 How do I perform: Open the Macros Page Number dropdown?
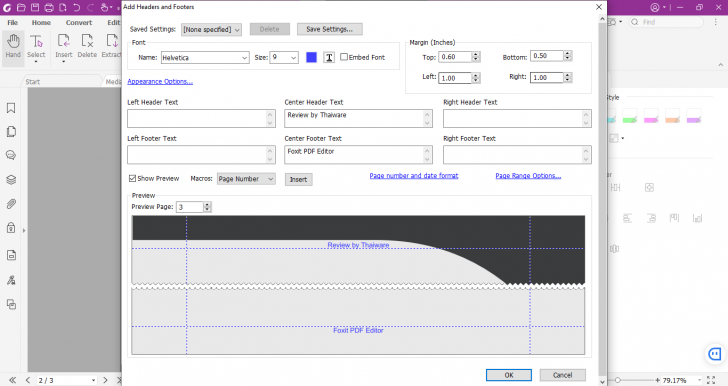coord(246,179)
